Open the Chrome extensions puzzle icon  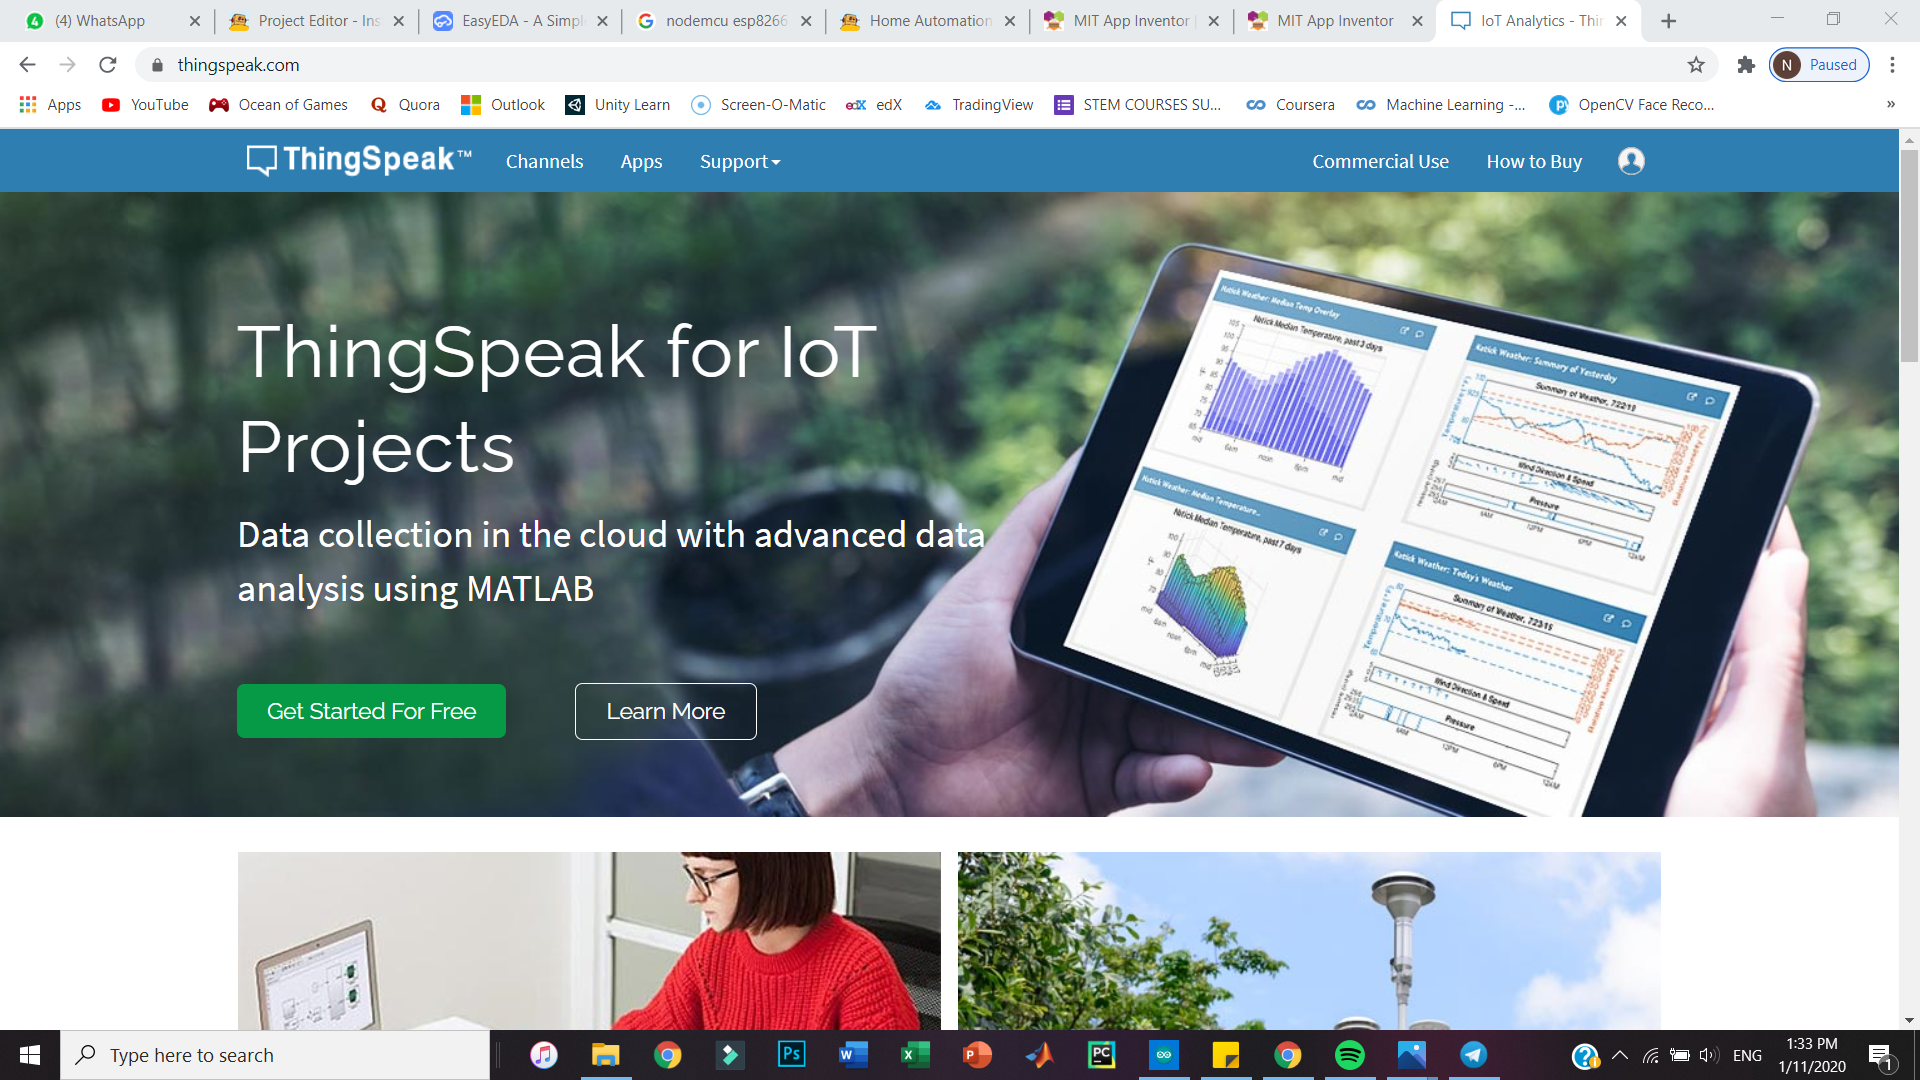coord(1746,65)
